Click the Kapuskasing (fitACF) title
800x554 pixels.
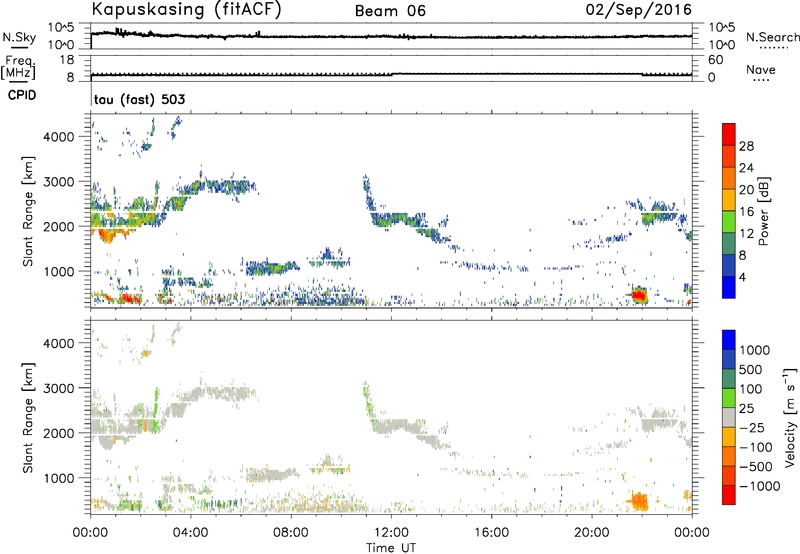click(187, 9)
